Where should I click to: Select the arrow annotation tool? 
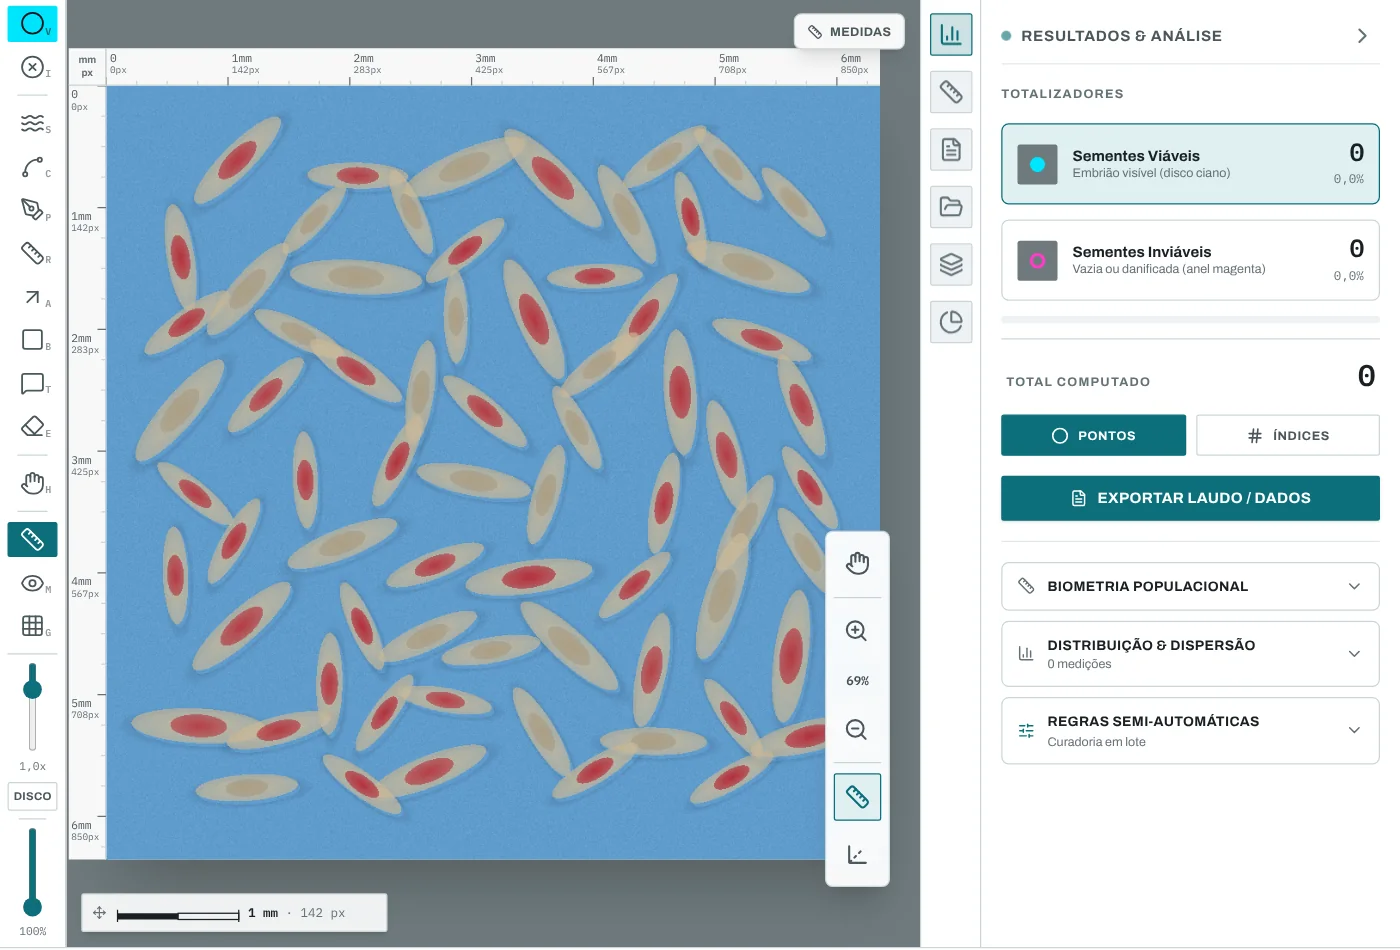(33, 297)
